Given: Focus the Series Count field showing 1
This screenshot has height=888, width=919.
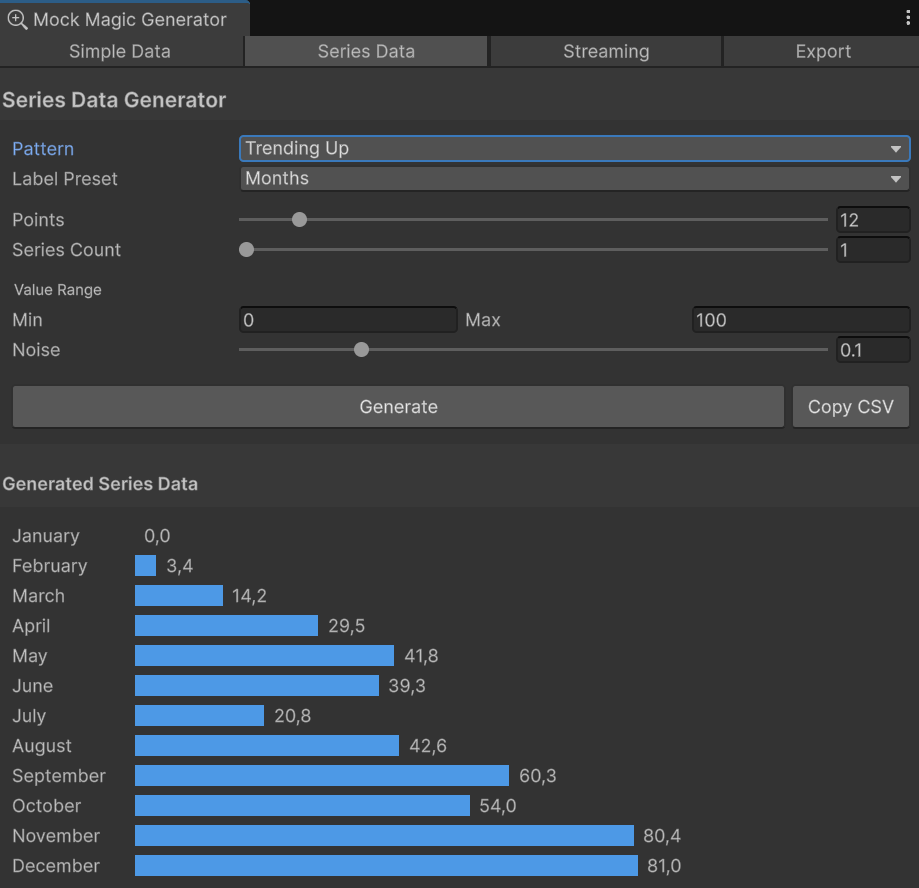Looking at the screenshot, I should click(873, 250).
